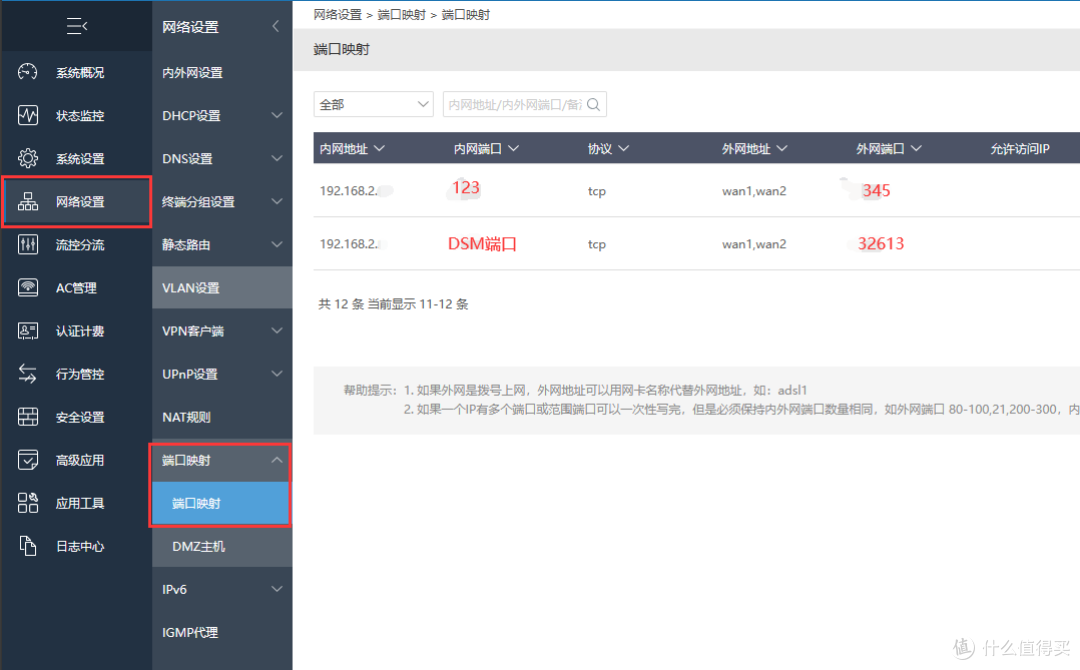Click tcp in the 123 port row

click(596, 191)
